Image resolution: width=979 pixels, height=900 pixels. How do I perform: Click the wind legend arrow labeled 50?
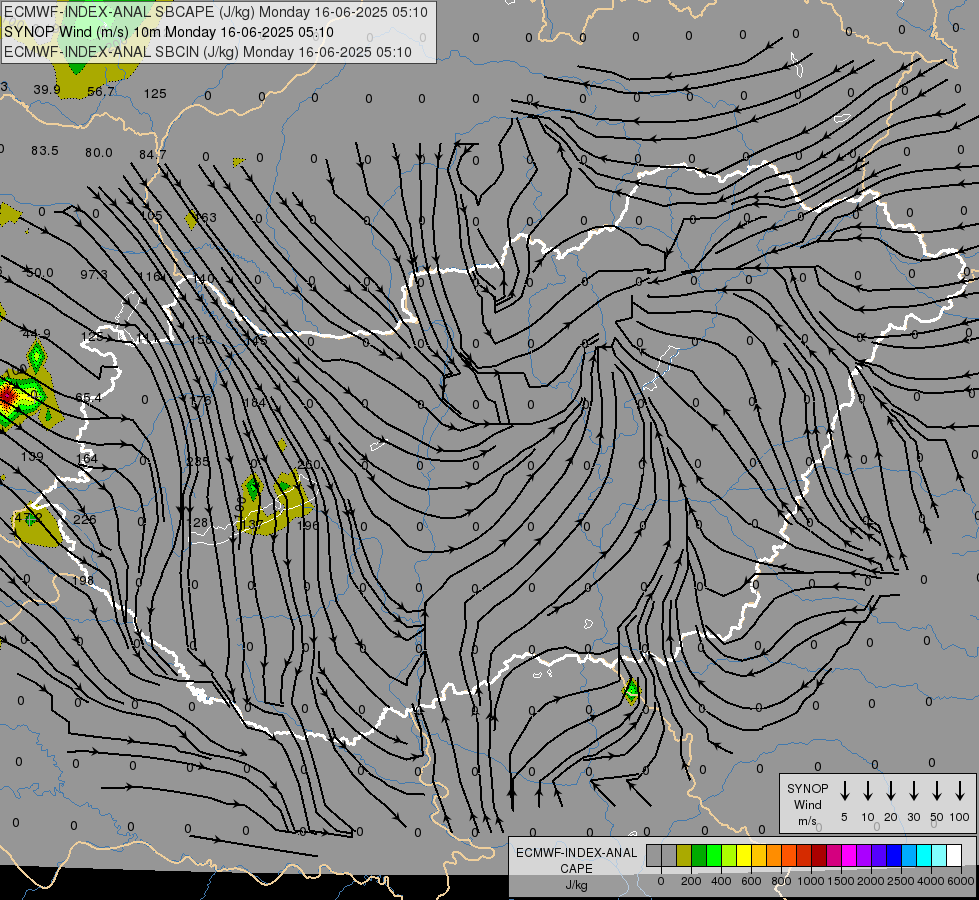tap(937, 791)
